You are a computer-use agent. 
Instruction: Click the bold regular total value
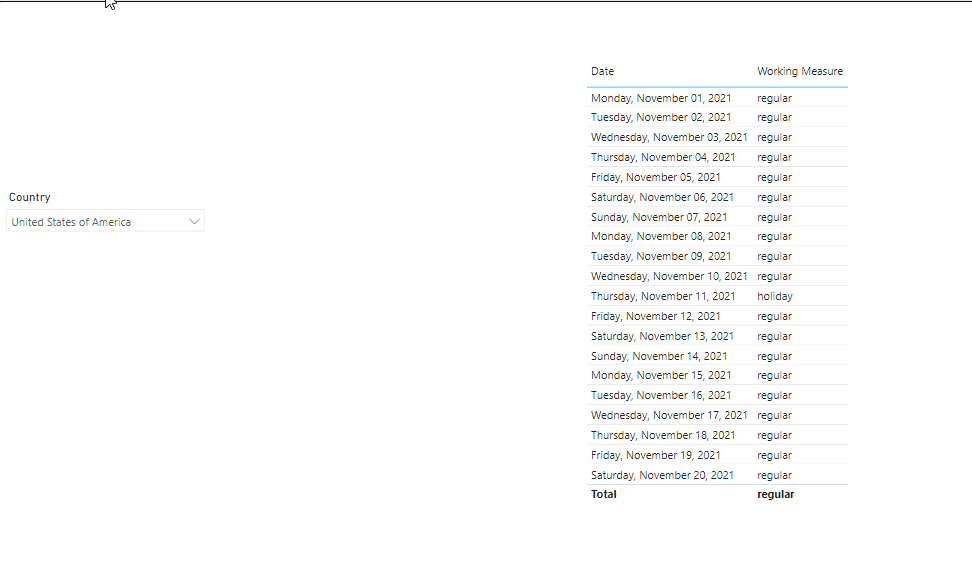tap(775, 494)
